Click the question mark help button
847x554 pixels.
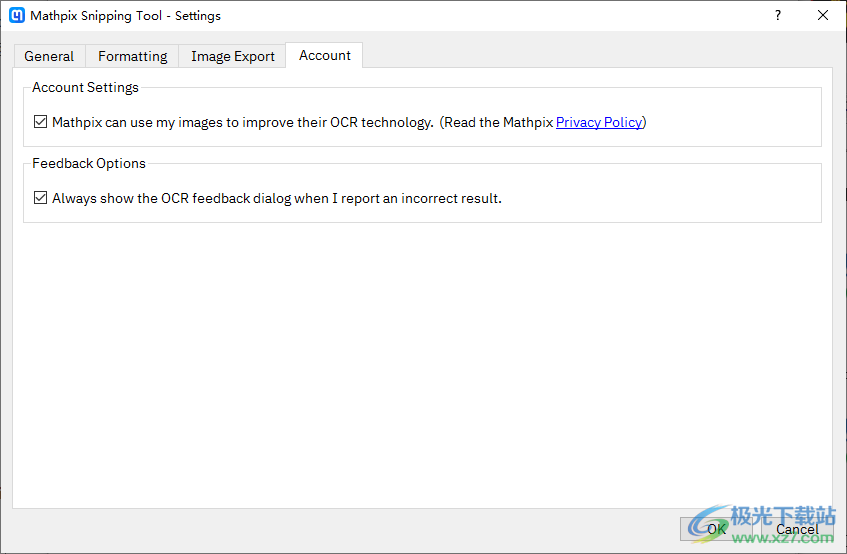coord(778,15)
